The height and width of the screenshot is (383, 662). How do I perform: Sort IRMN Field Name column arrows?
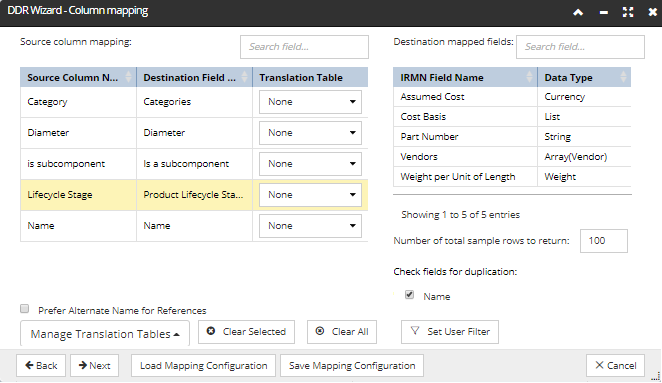point(529,77)
